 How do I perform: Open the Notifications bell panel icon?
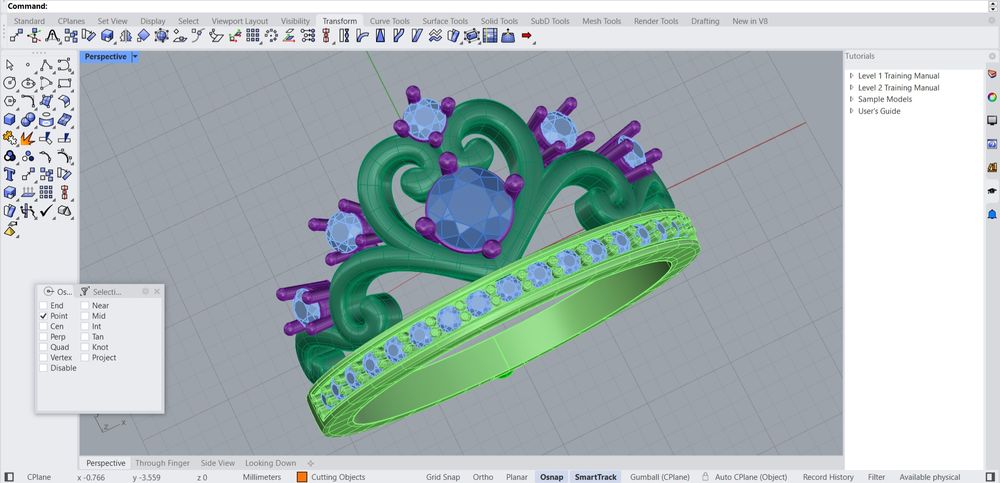[x=992, y=214]
